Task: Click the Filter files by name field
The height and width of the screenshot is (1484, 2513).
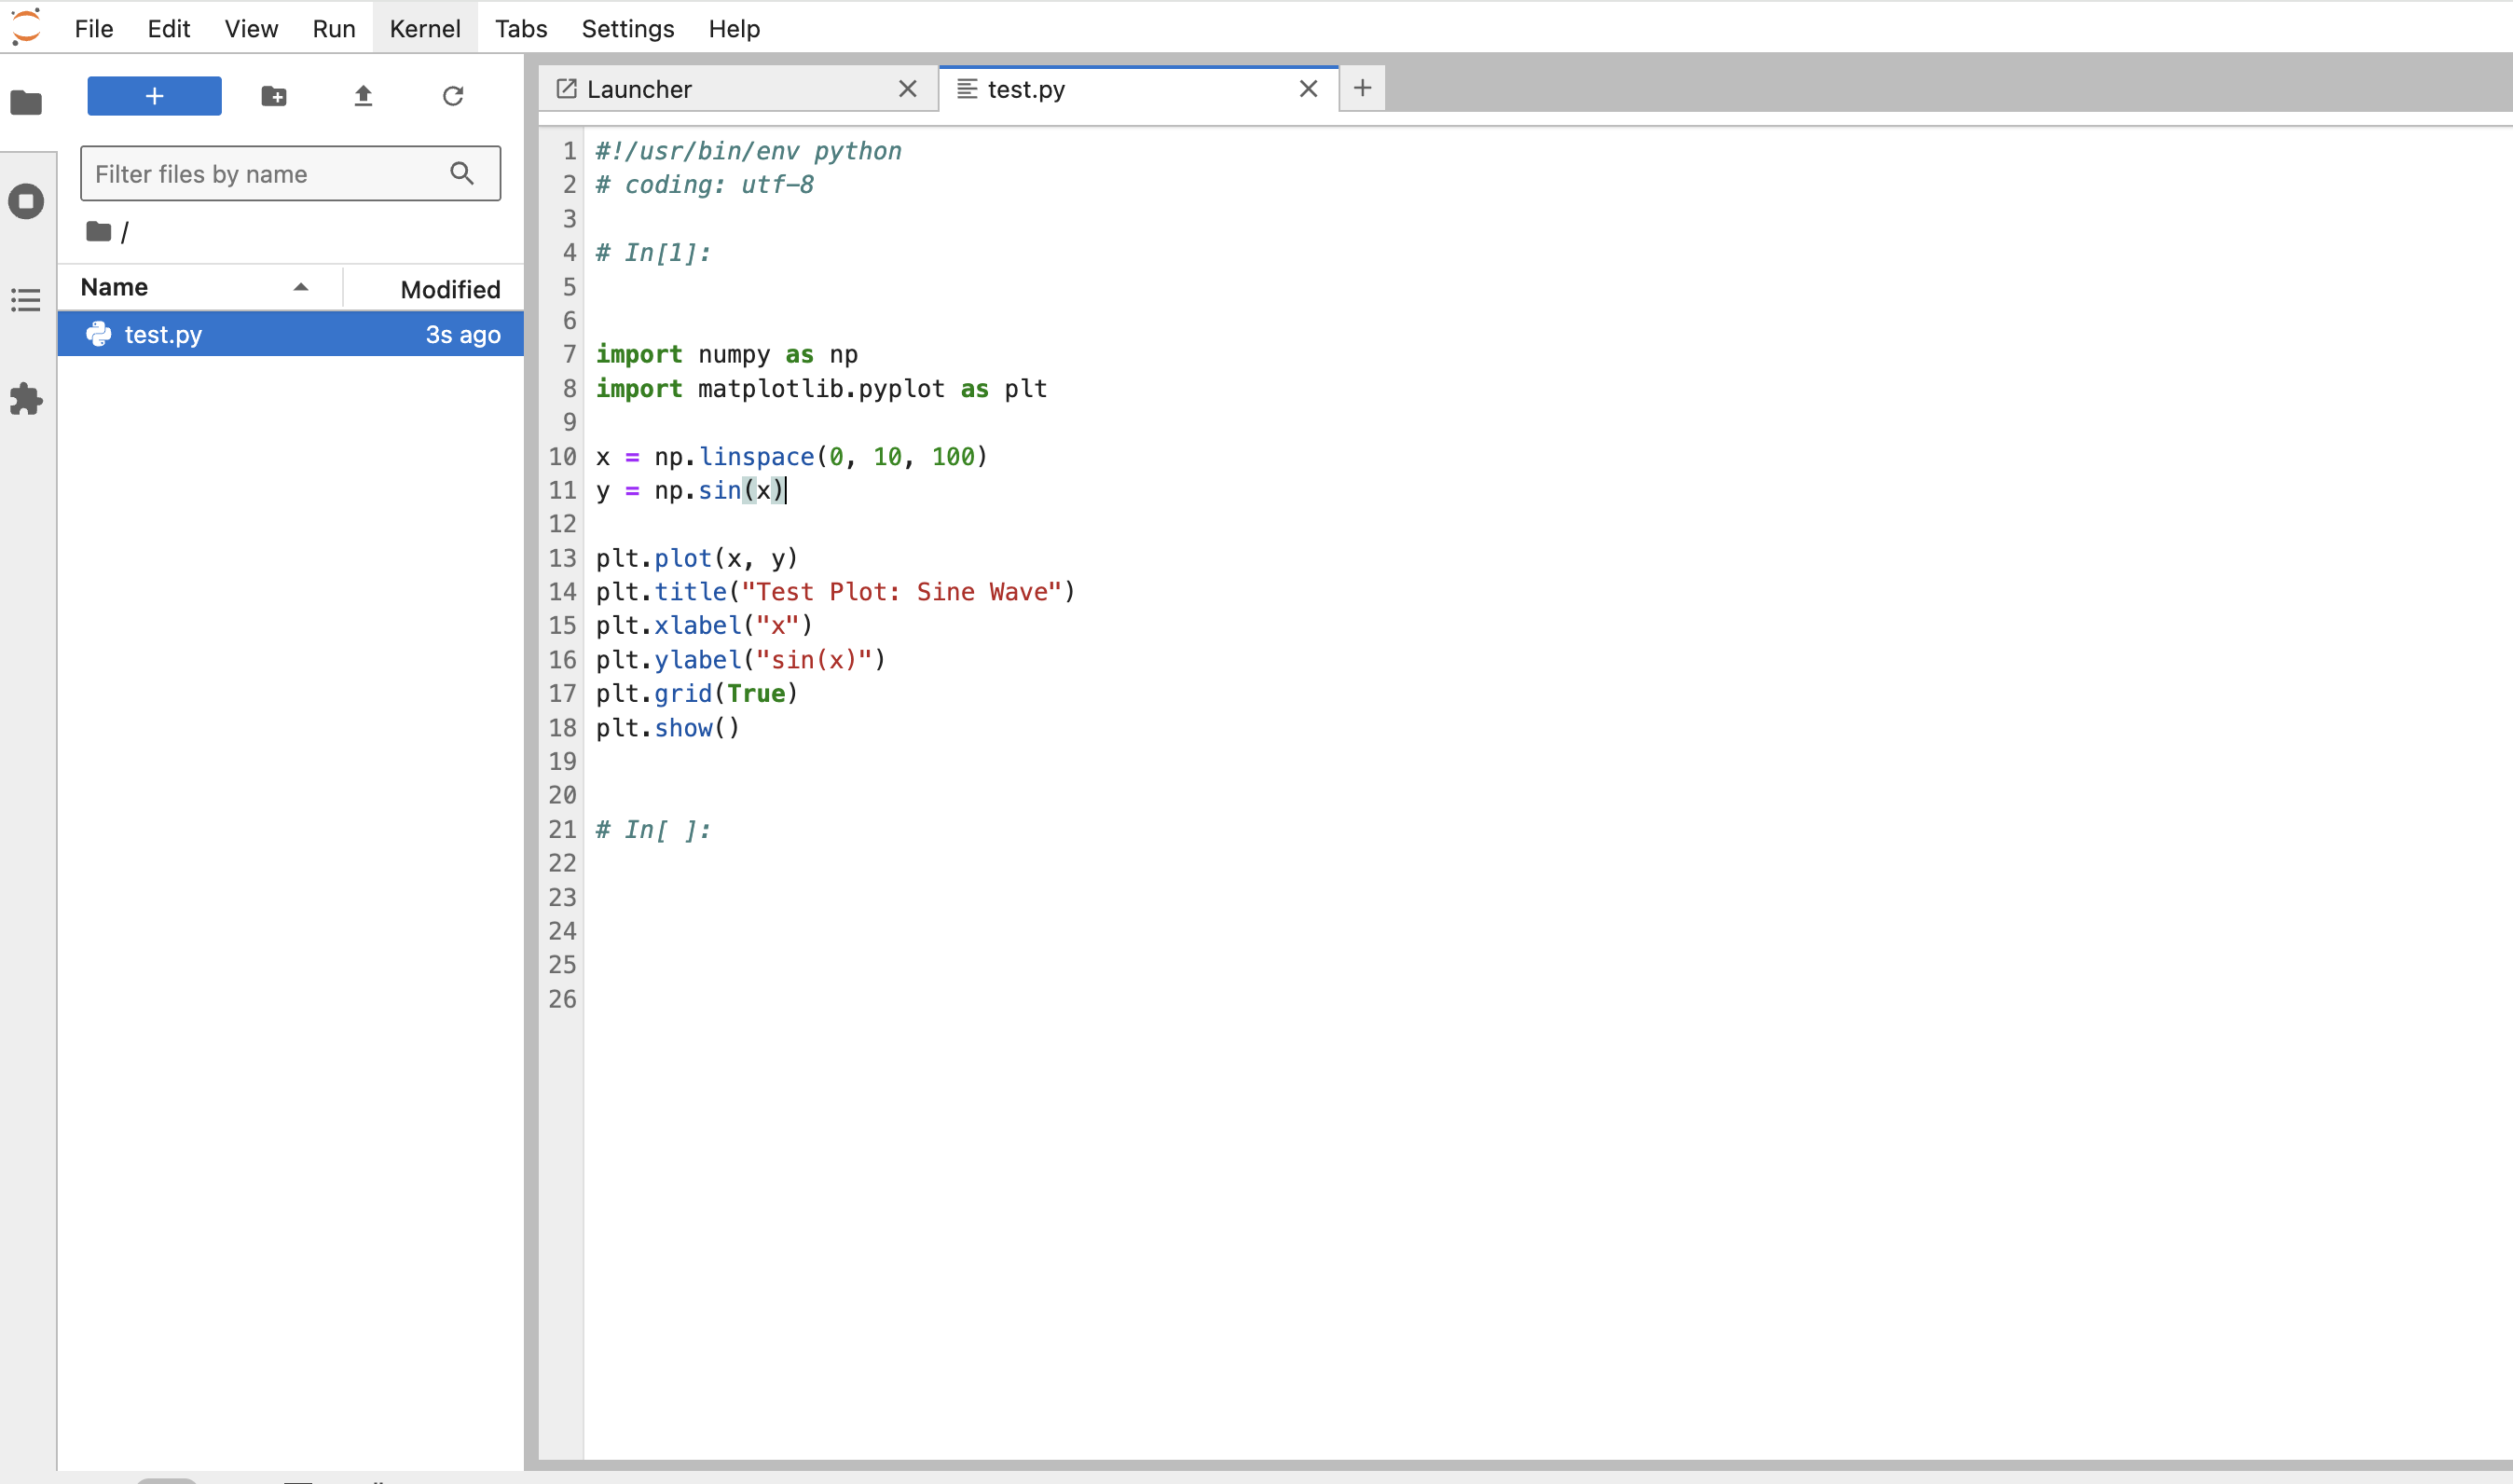Action: pos(290,174)
